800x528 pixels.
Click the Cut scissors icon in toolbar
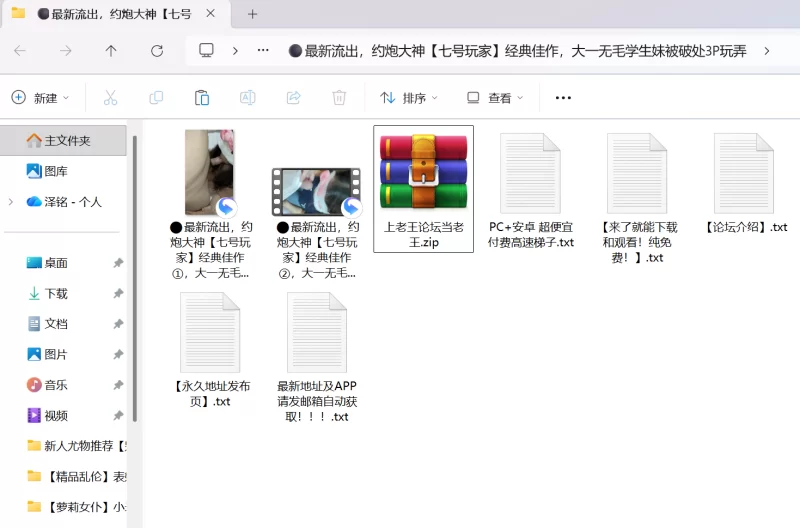(110, 98)
